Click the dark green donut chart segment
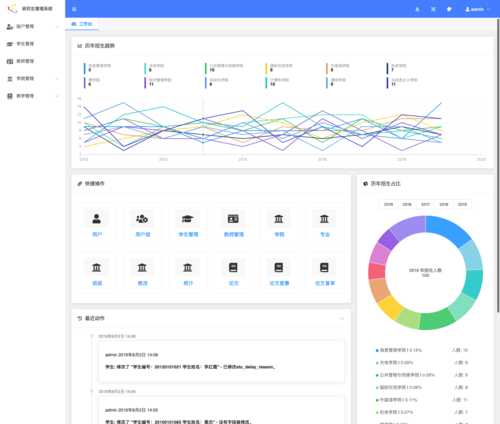The image size is (500, 424). click(437, 319)
